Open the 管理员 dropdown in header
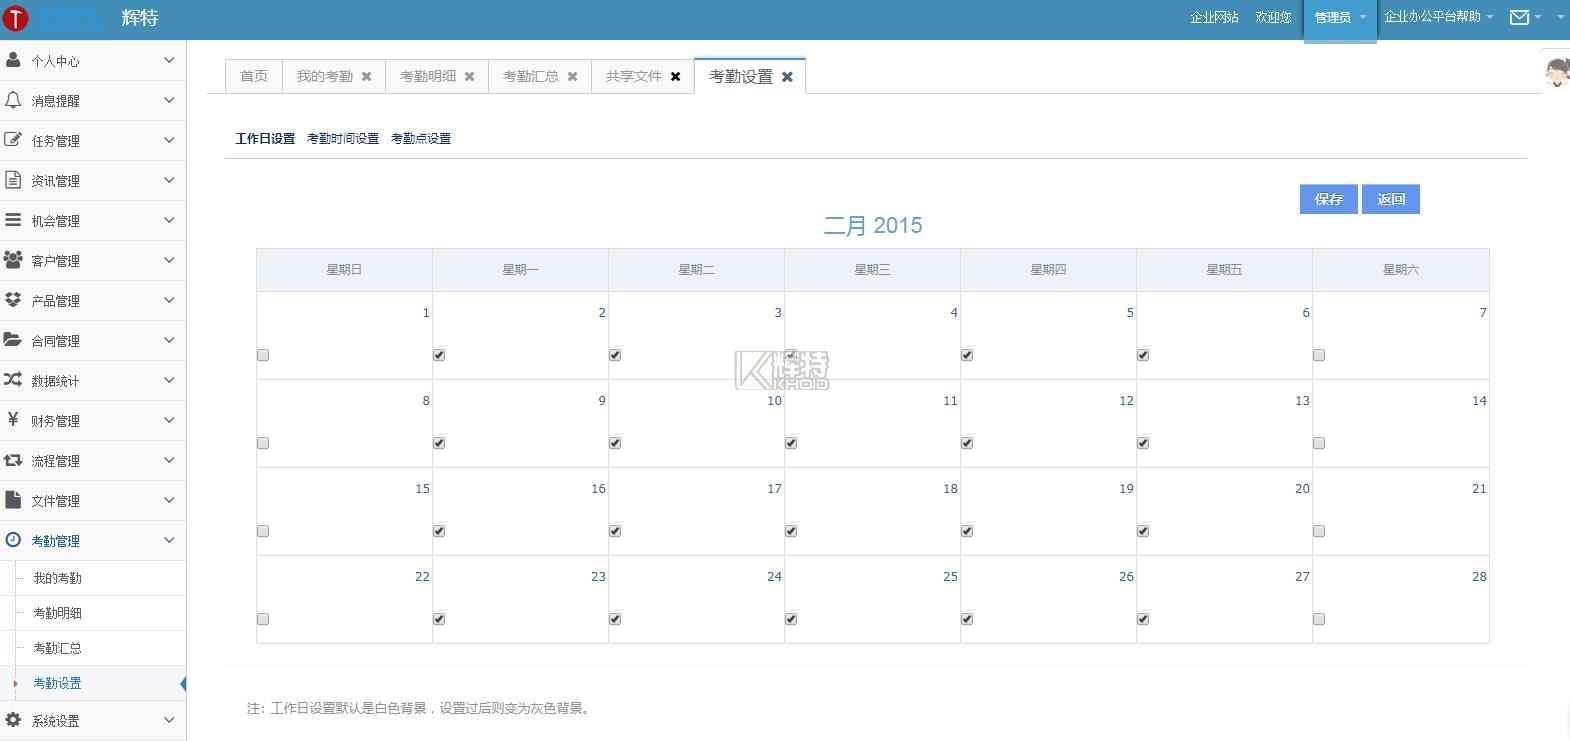The image size is (1570, 741). point(1339,18)
